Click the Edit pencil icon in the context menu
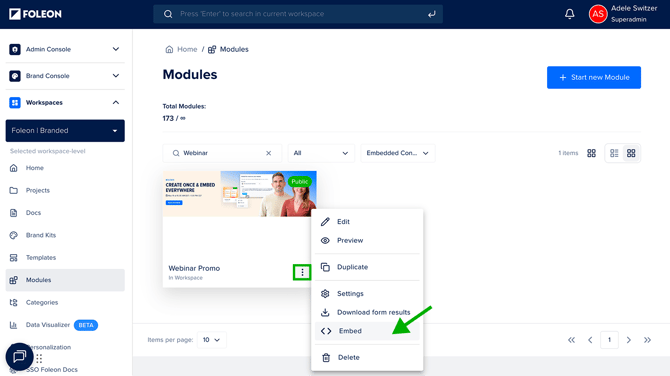 tap(325, 221)
